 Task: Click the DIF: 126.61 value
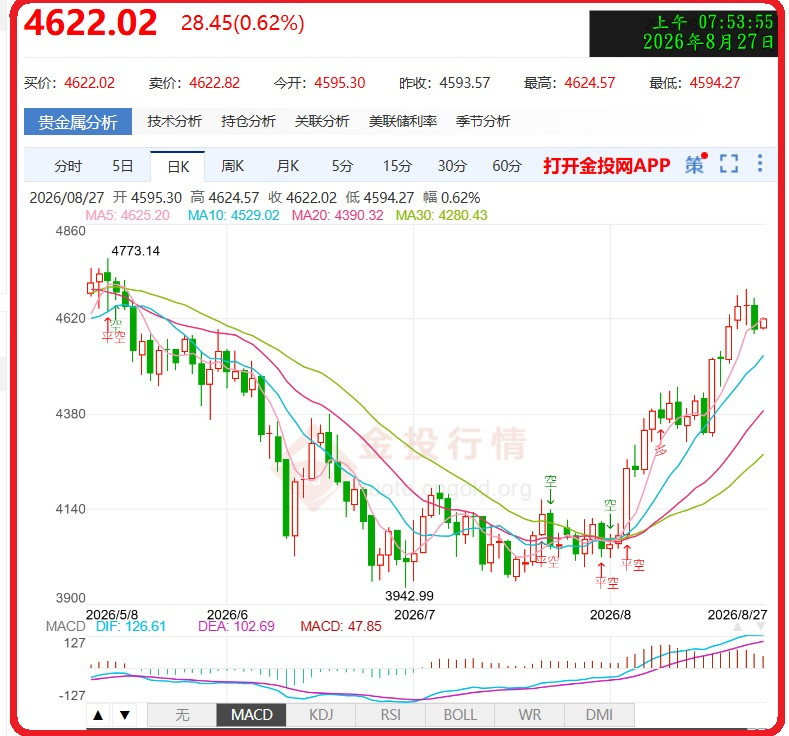click(131, 626)
